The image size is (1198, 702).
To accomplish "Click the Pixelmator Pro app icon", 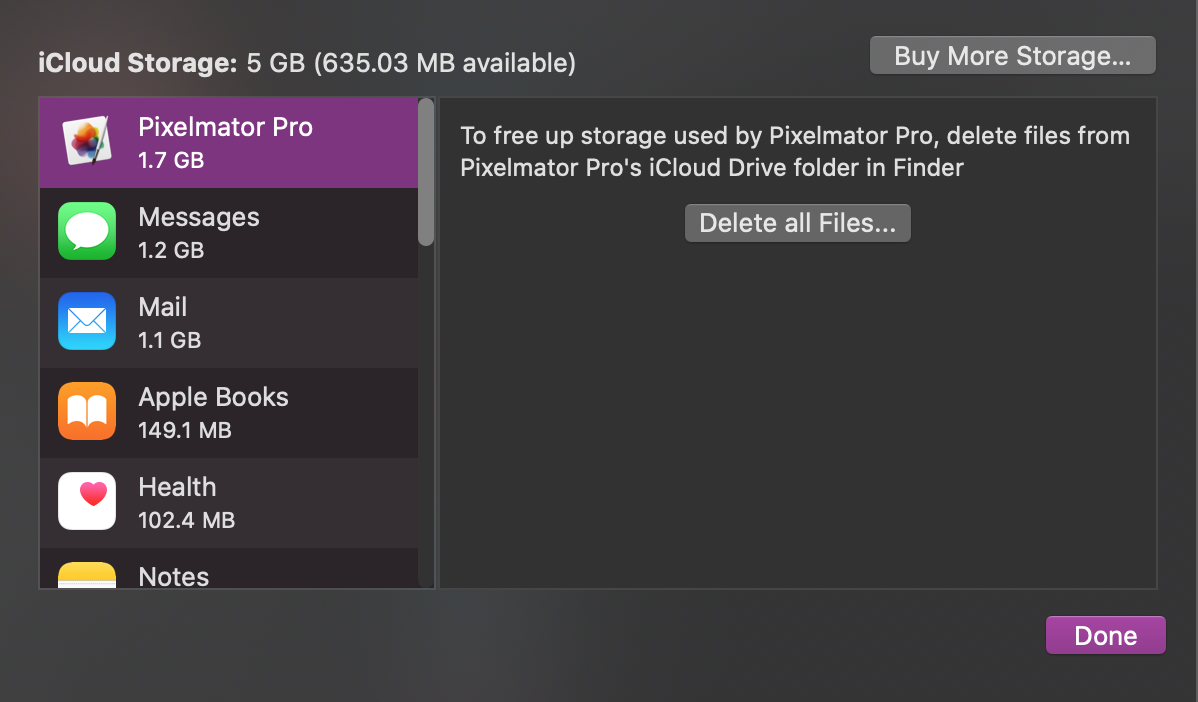I will 87,142.
